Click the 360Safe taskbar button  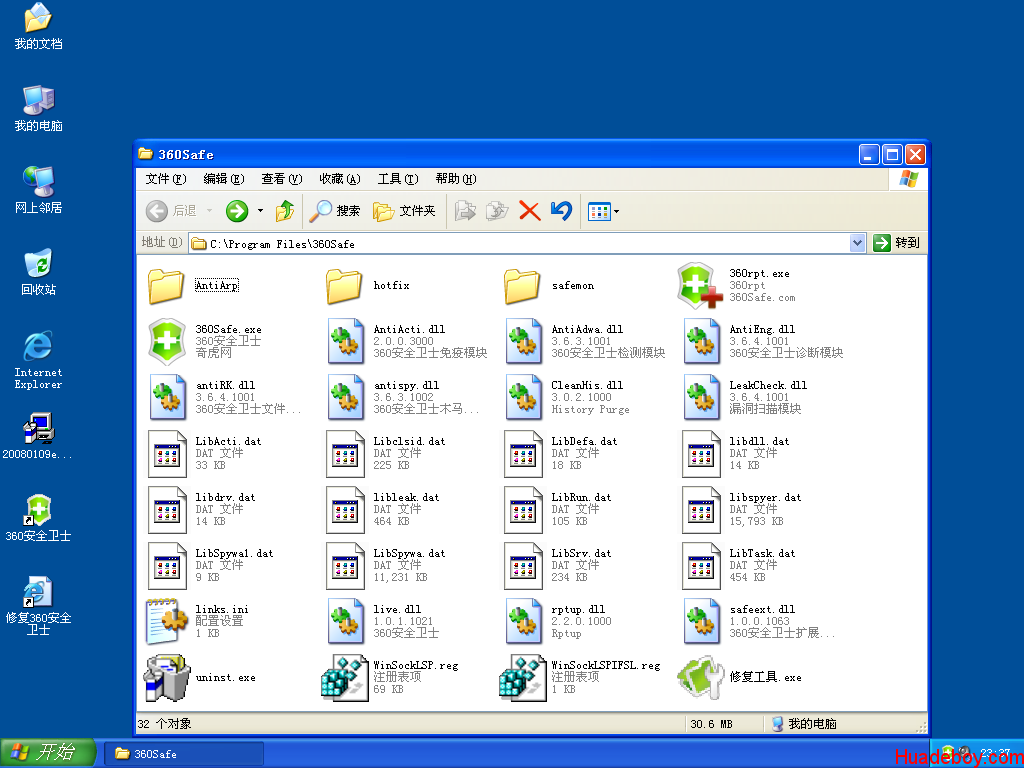pyautogui.click(x=184, y=754)
